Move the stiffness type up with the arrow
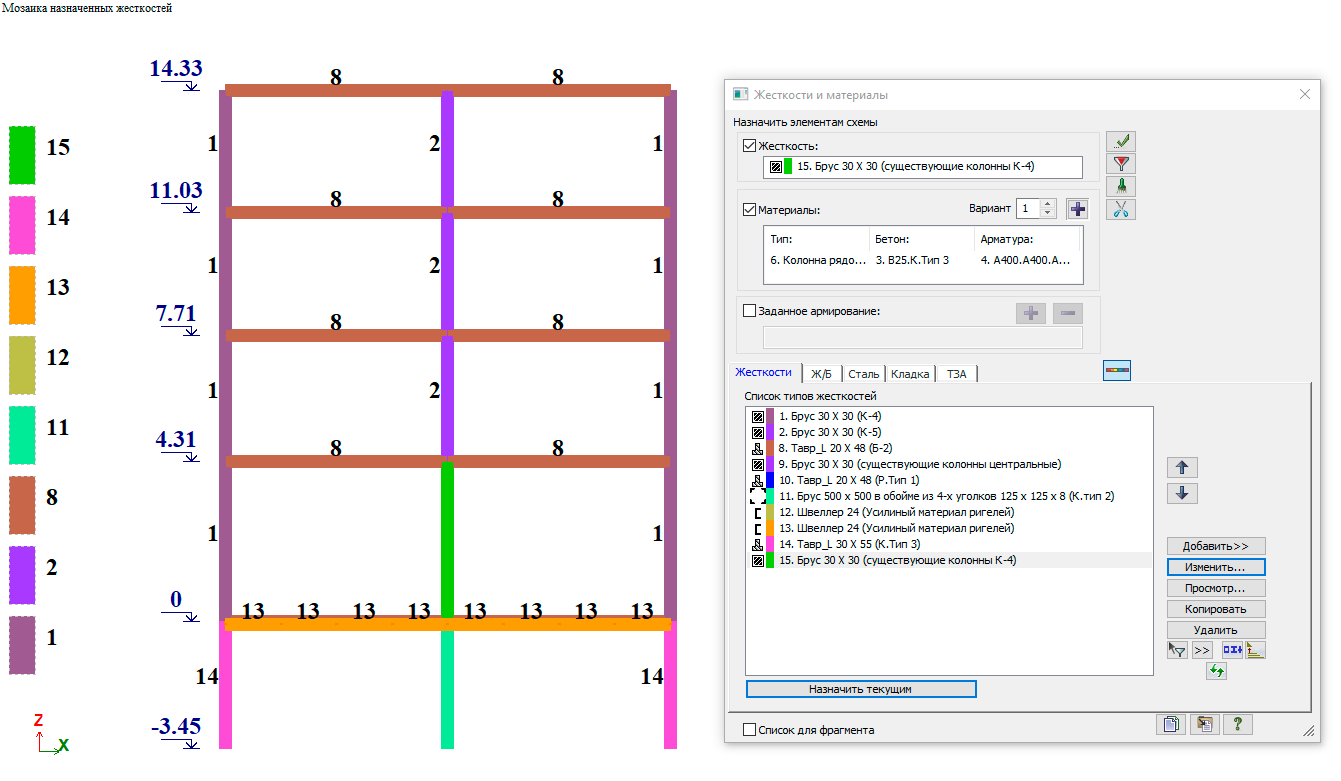The height and width of the screenshot is (781, 1341). click(x=1182, y=467)
